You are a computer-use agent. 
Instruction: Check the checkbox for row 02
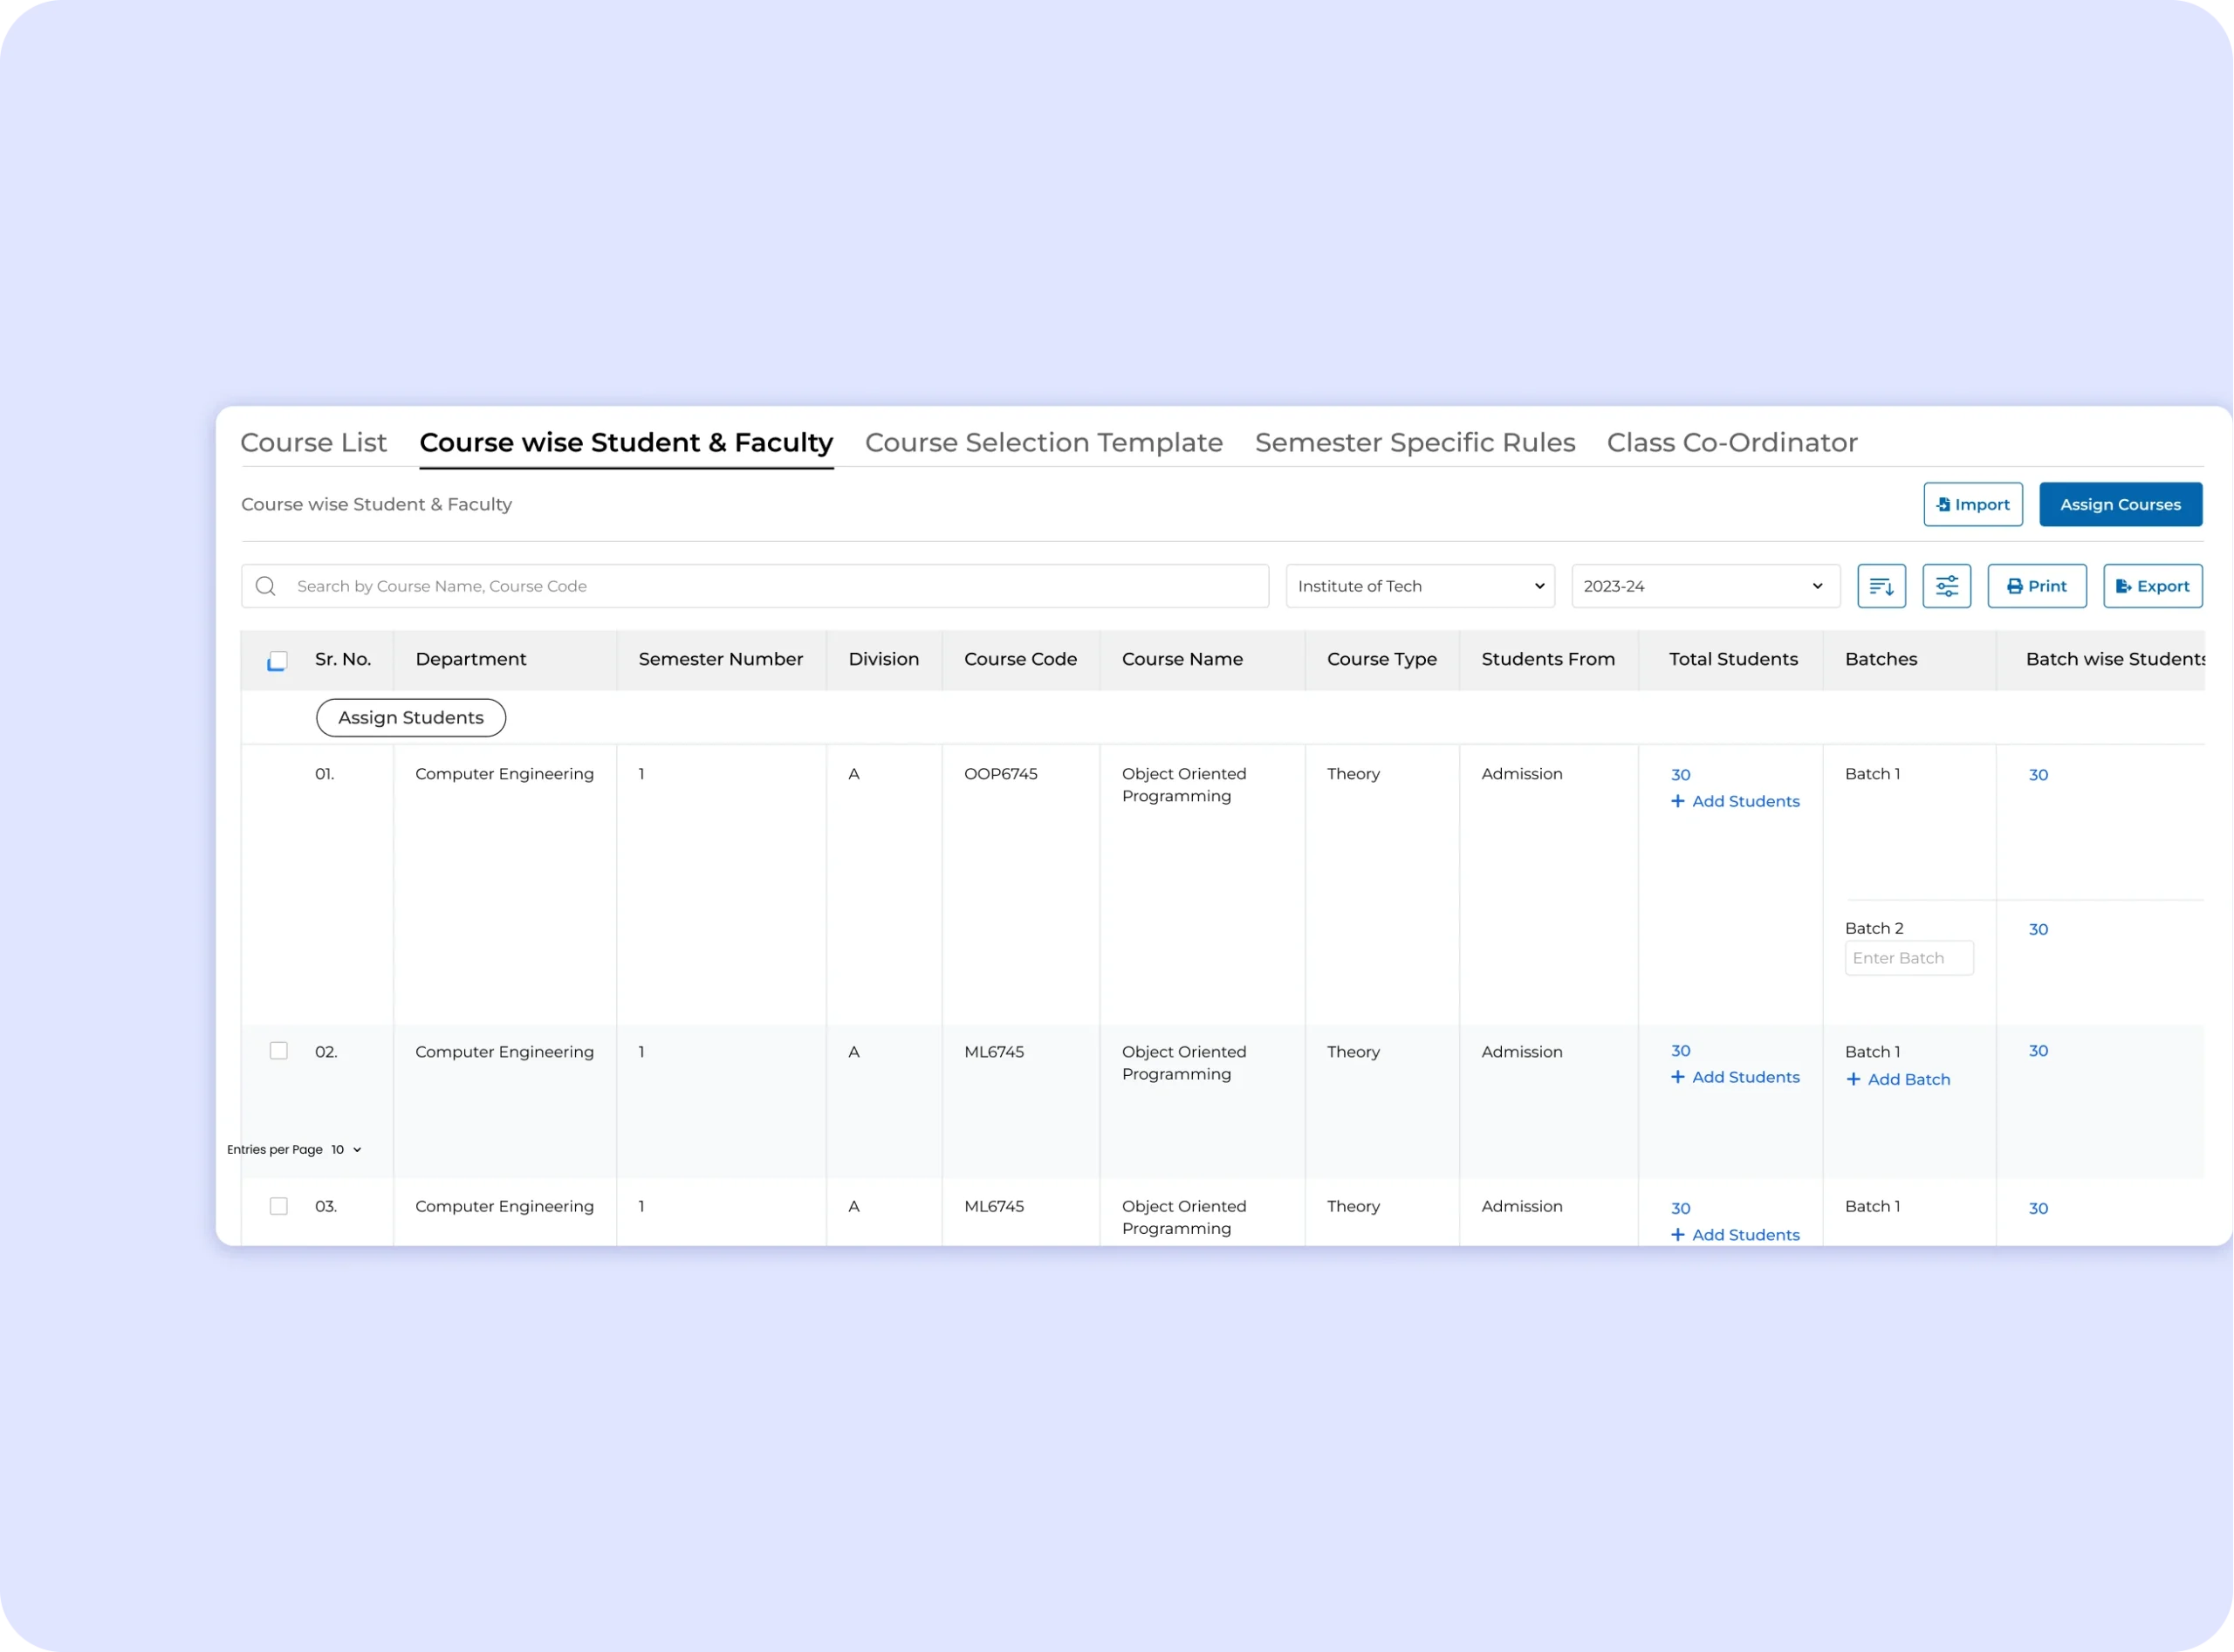pos(279,1050)
